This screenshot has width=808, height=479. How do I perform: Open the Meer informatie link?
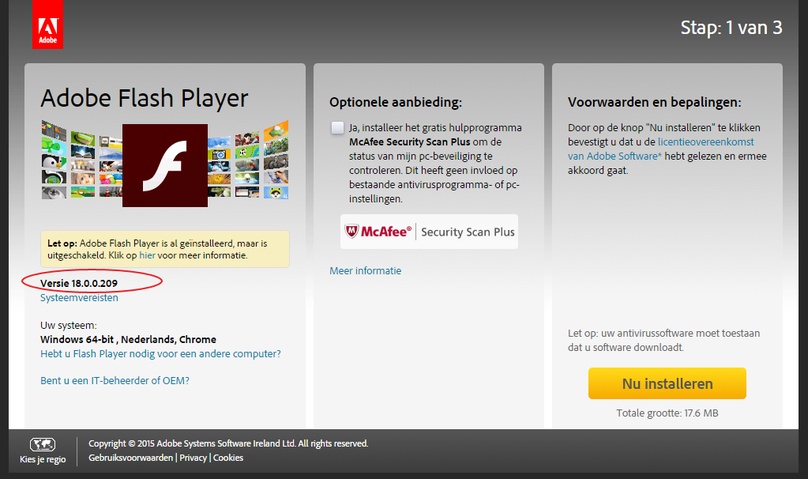365,270
